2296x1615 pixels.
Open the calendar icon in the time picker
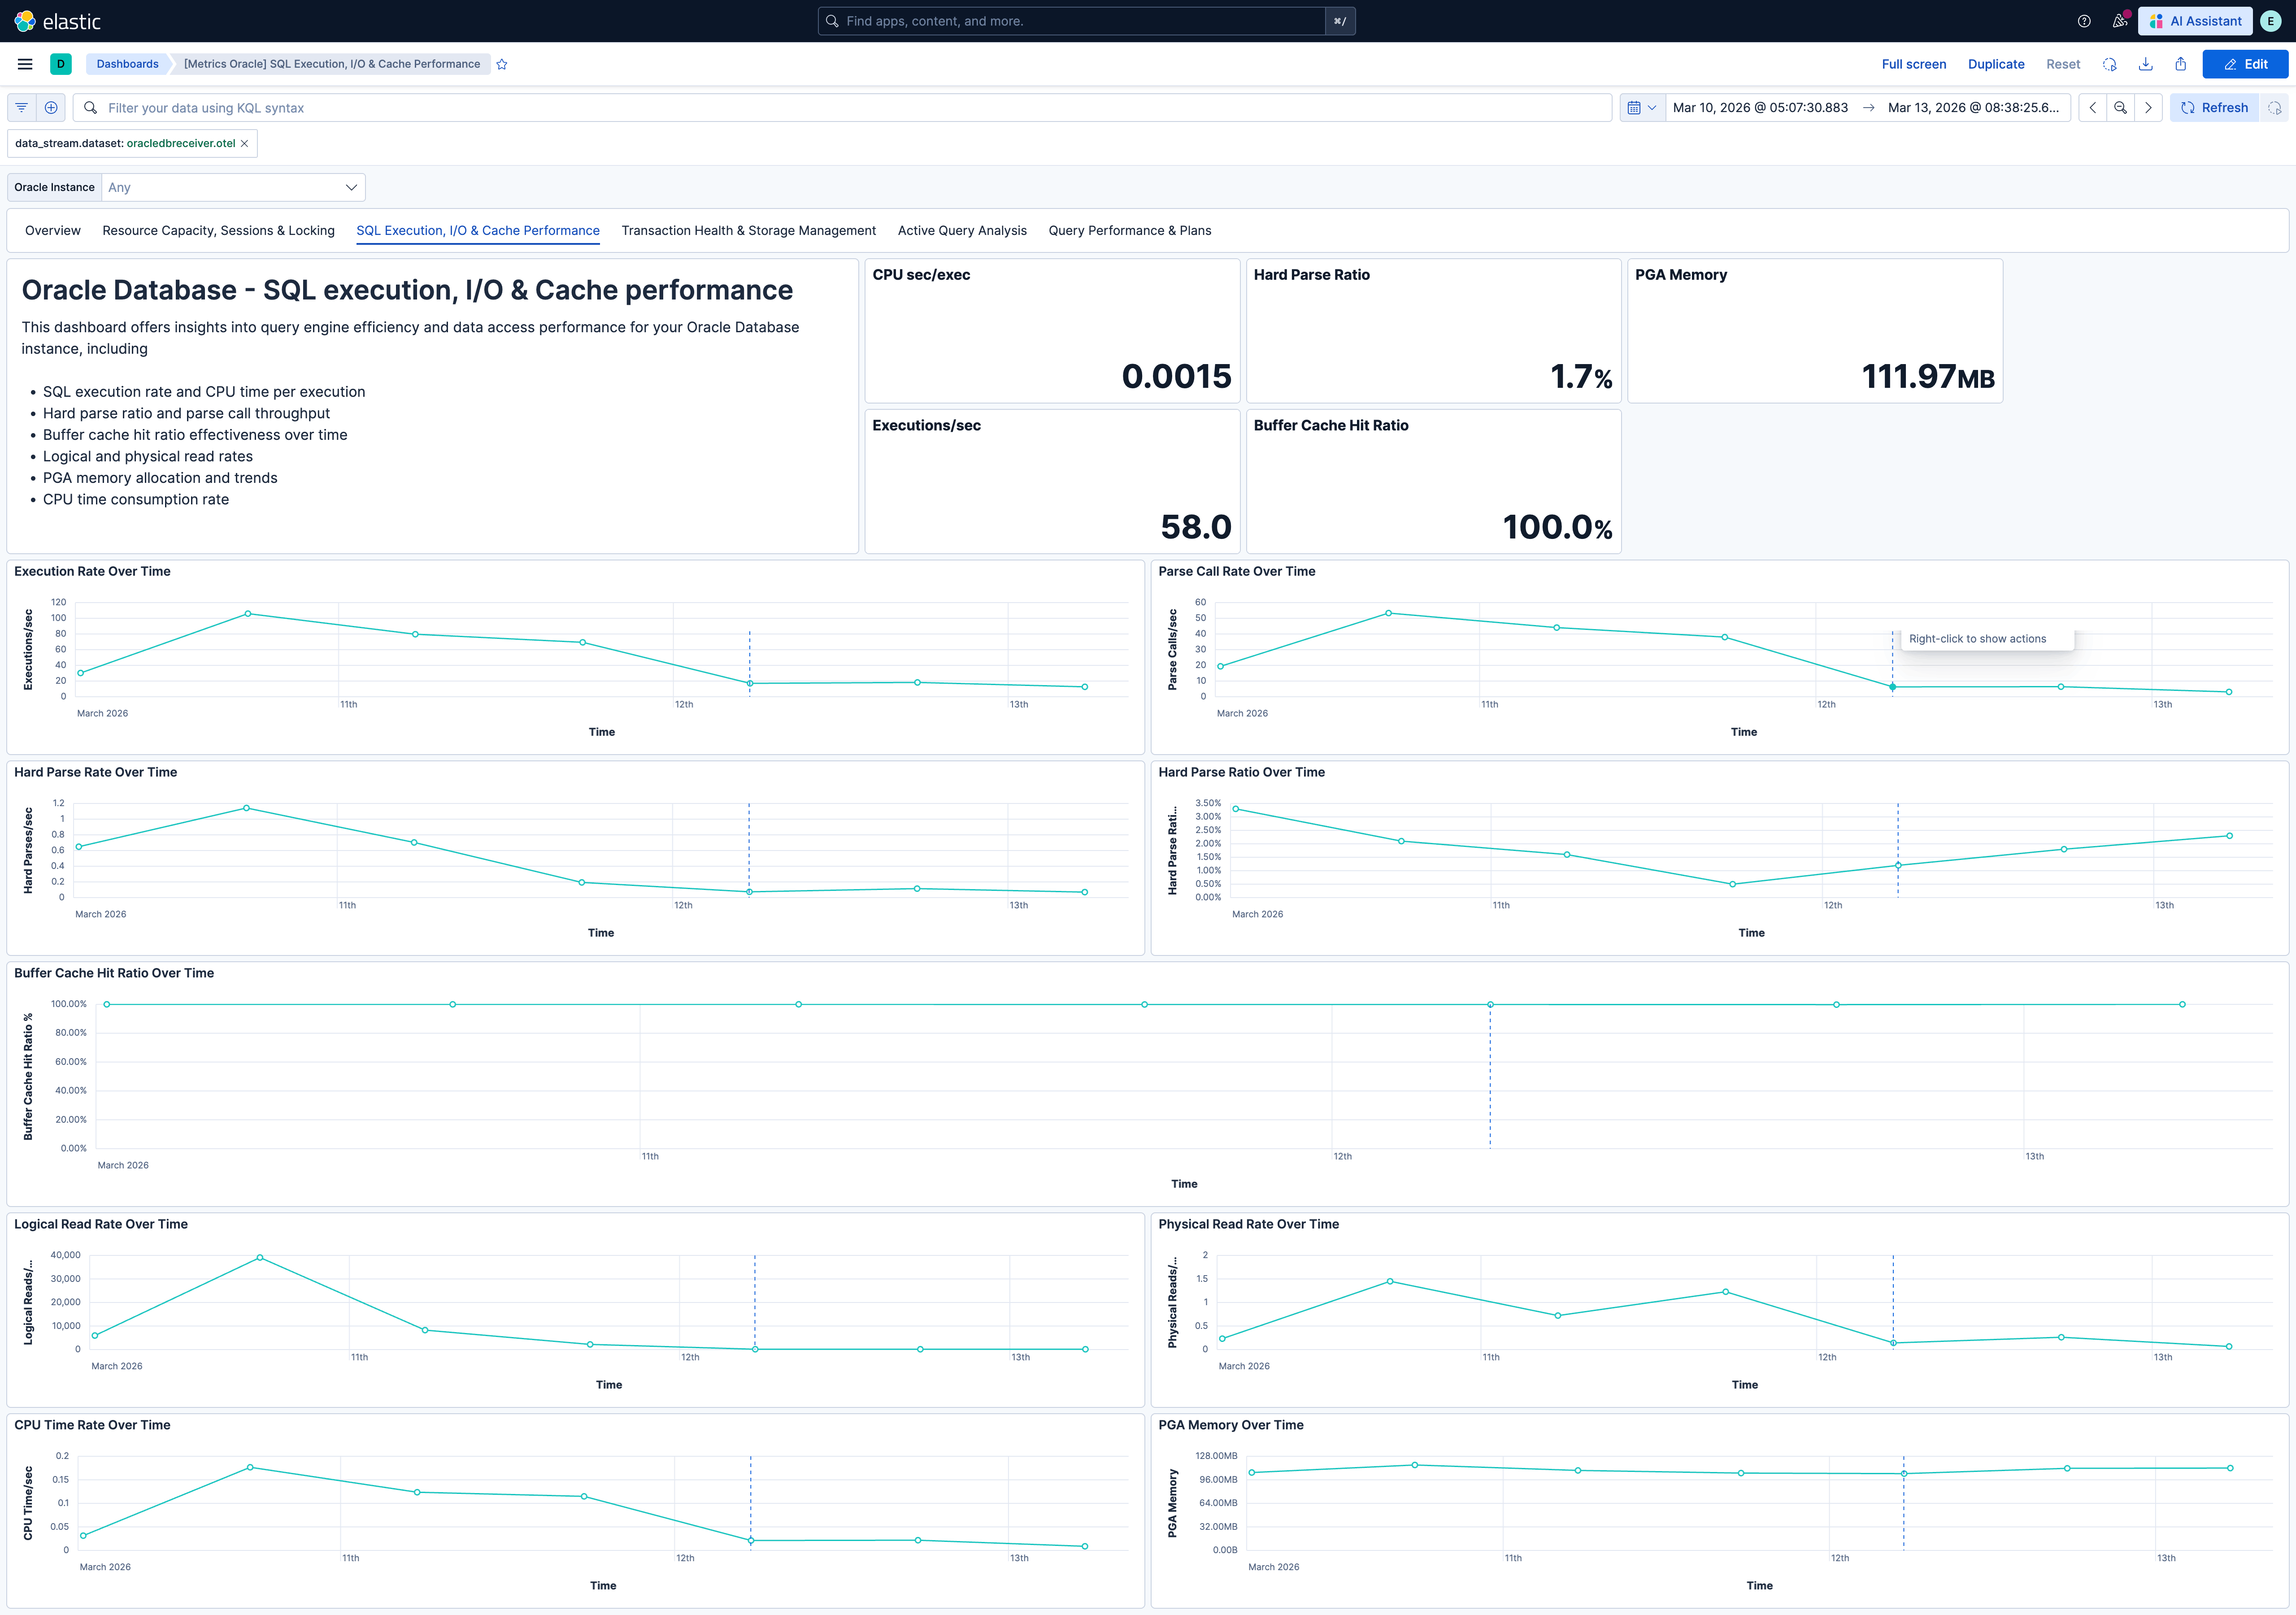(x=1635, y=107)
